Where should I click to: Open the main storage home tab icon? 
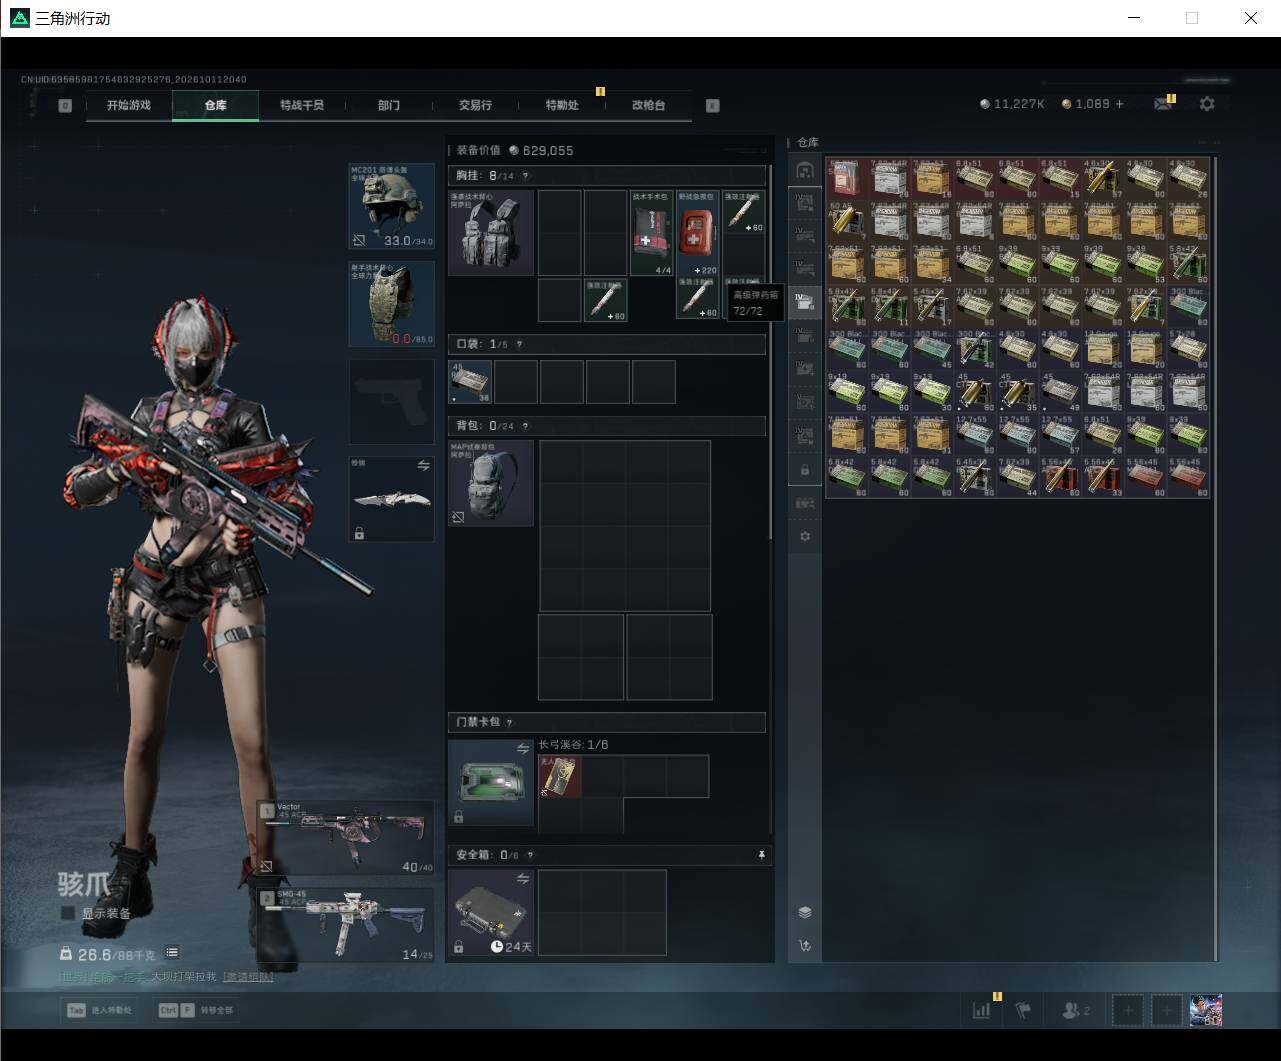pyautogui.click(x=805, y=171)
